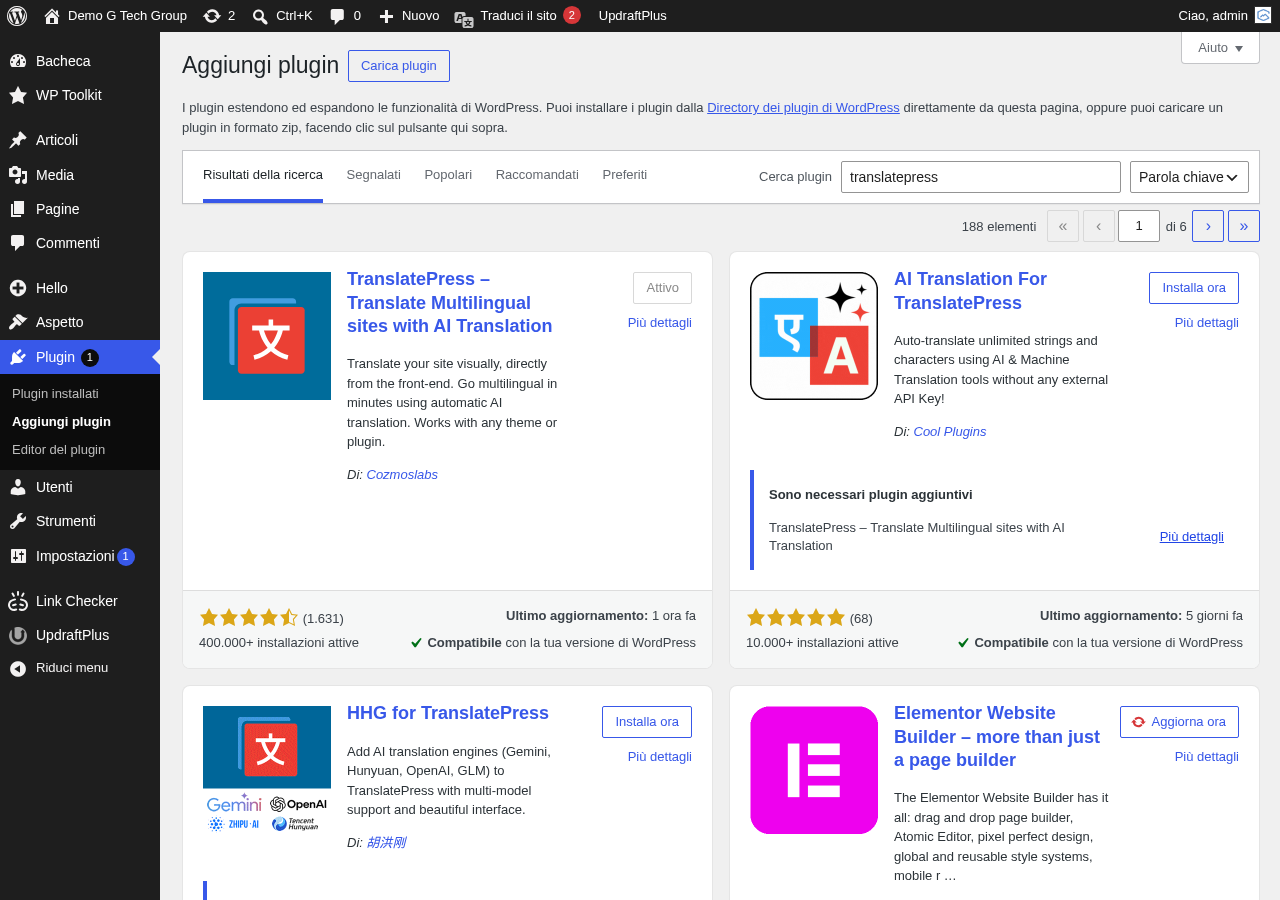Viewport: 1280px width, 900px height.
Task: Go to Bacheca dashboard
Action: pos(80,61)
